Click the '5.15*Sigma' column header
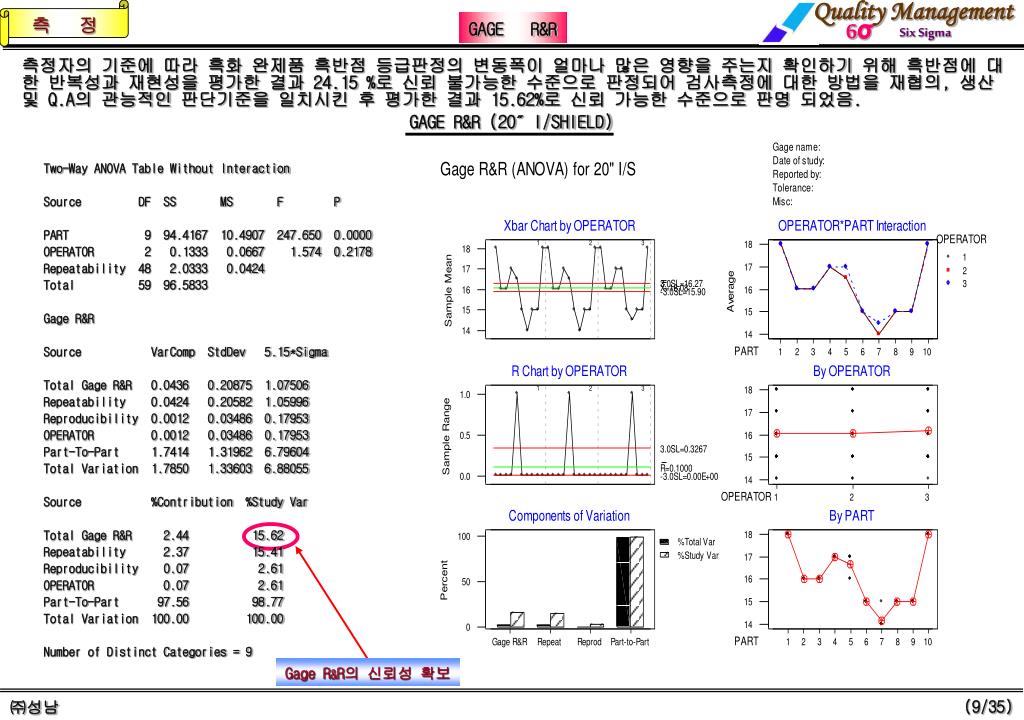 (296, 352)
